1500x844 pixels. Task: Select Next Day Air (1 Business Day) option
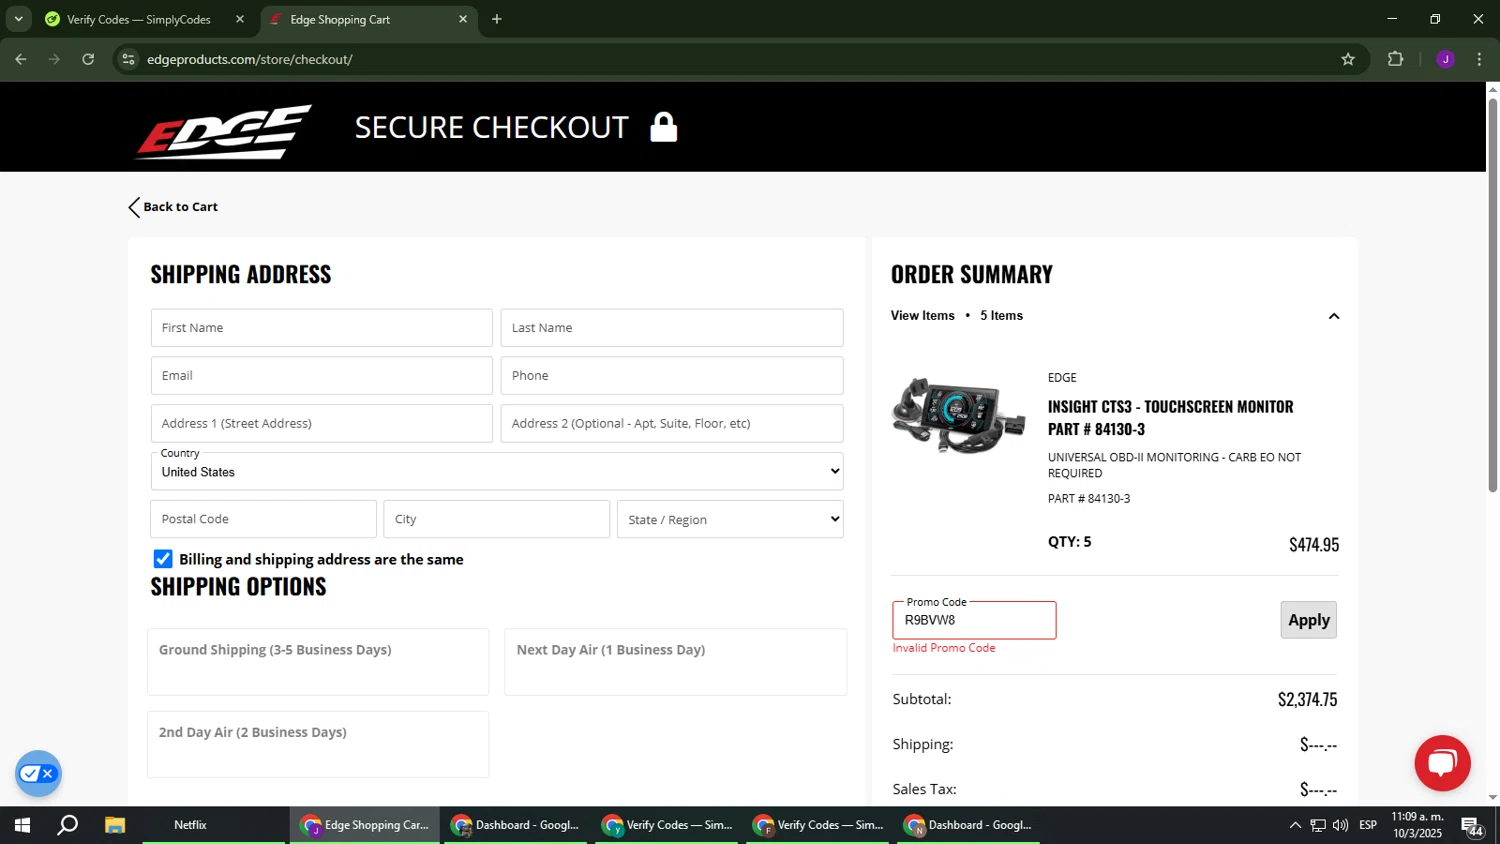tap(675, 662)
